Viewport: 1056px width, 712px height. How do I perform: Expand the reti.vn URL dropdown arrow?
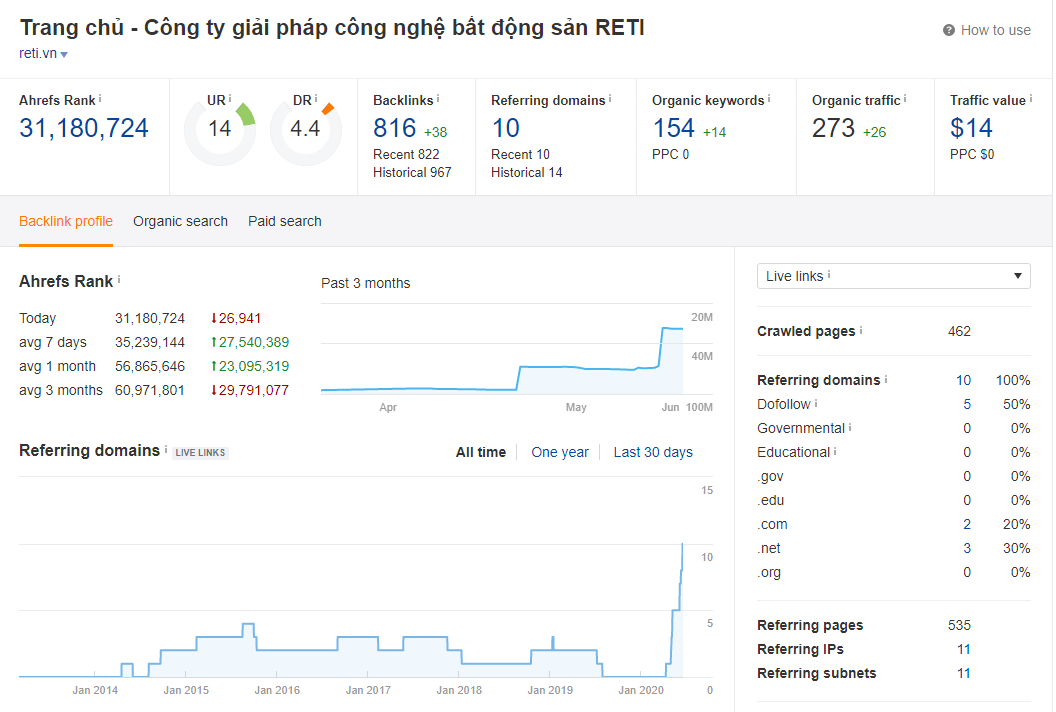(x=64, y=55)
